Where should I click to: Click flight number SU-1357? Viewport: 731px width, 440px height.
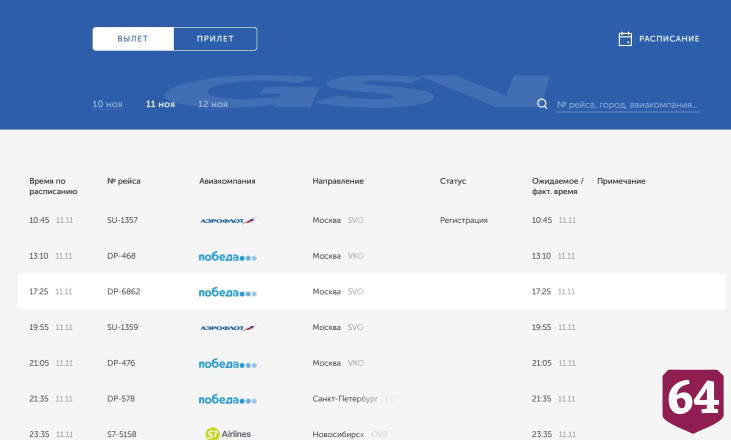pos(123,220)
